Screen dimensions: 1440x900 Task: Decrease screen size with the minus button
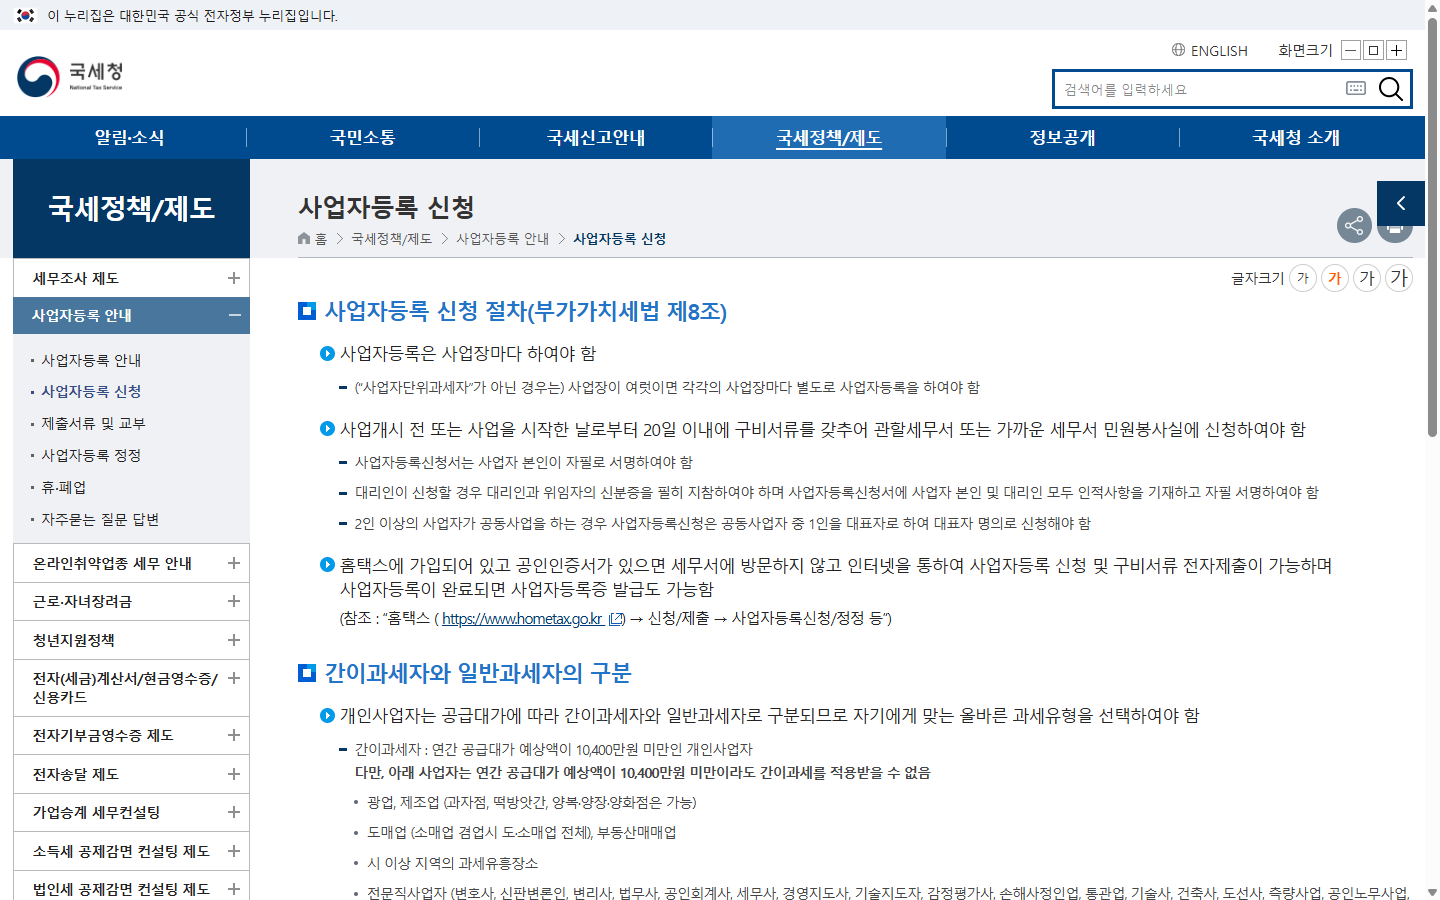click(x=1351, y=50)
